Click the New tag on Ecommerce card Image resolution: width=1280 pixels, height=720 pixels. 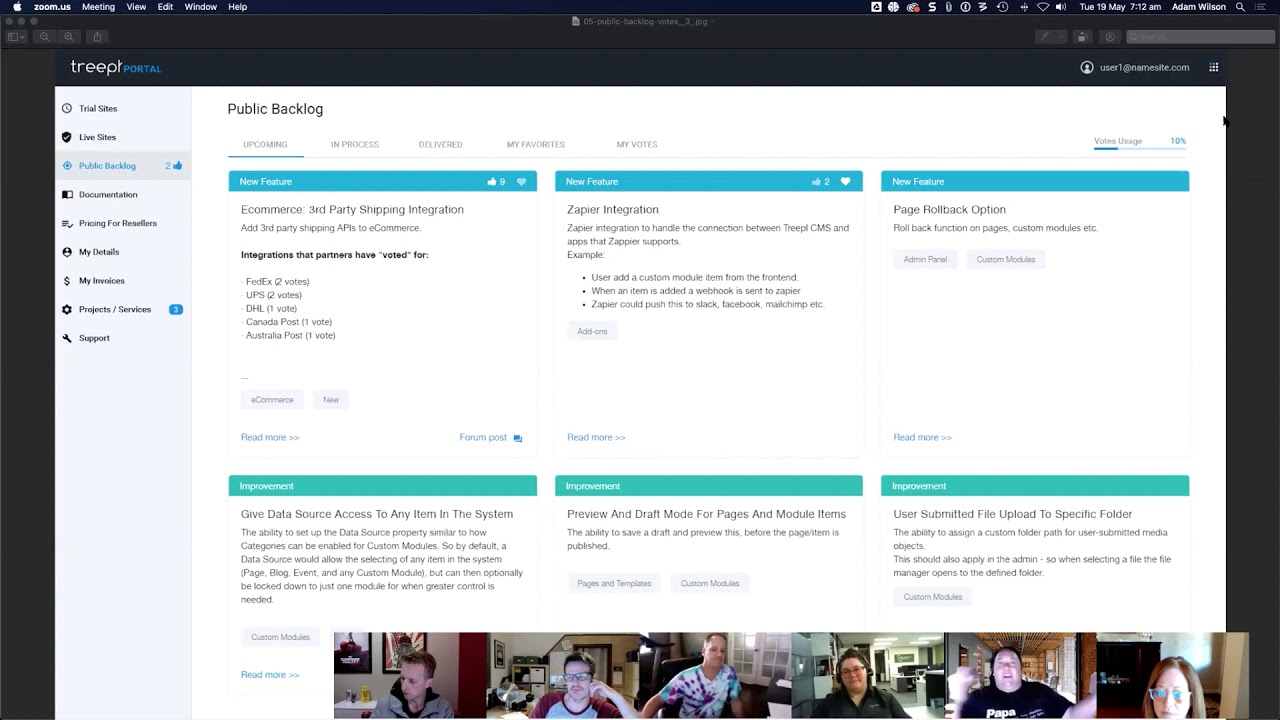tap(331, 400)
